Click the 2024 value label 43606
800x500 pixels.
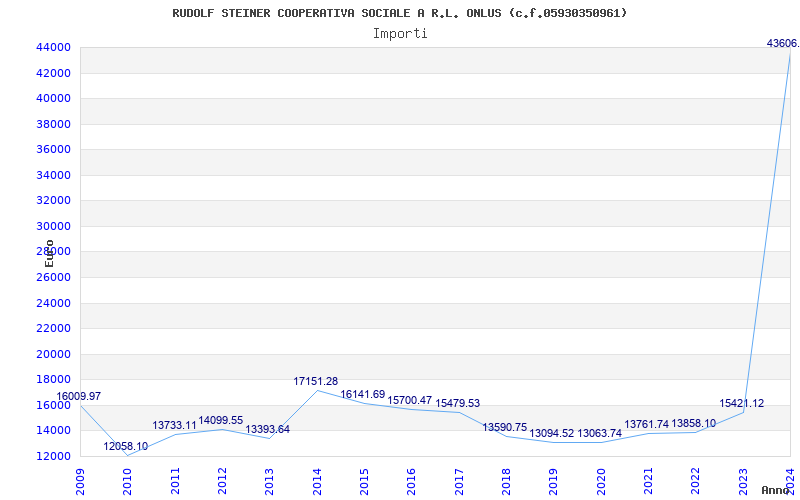[783, 44]
